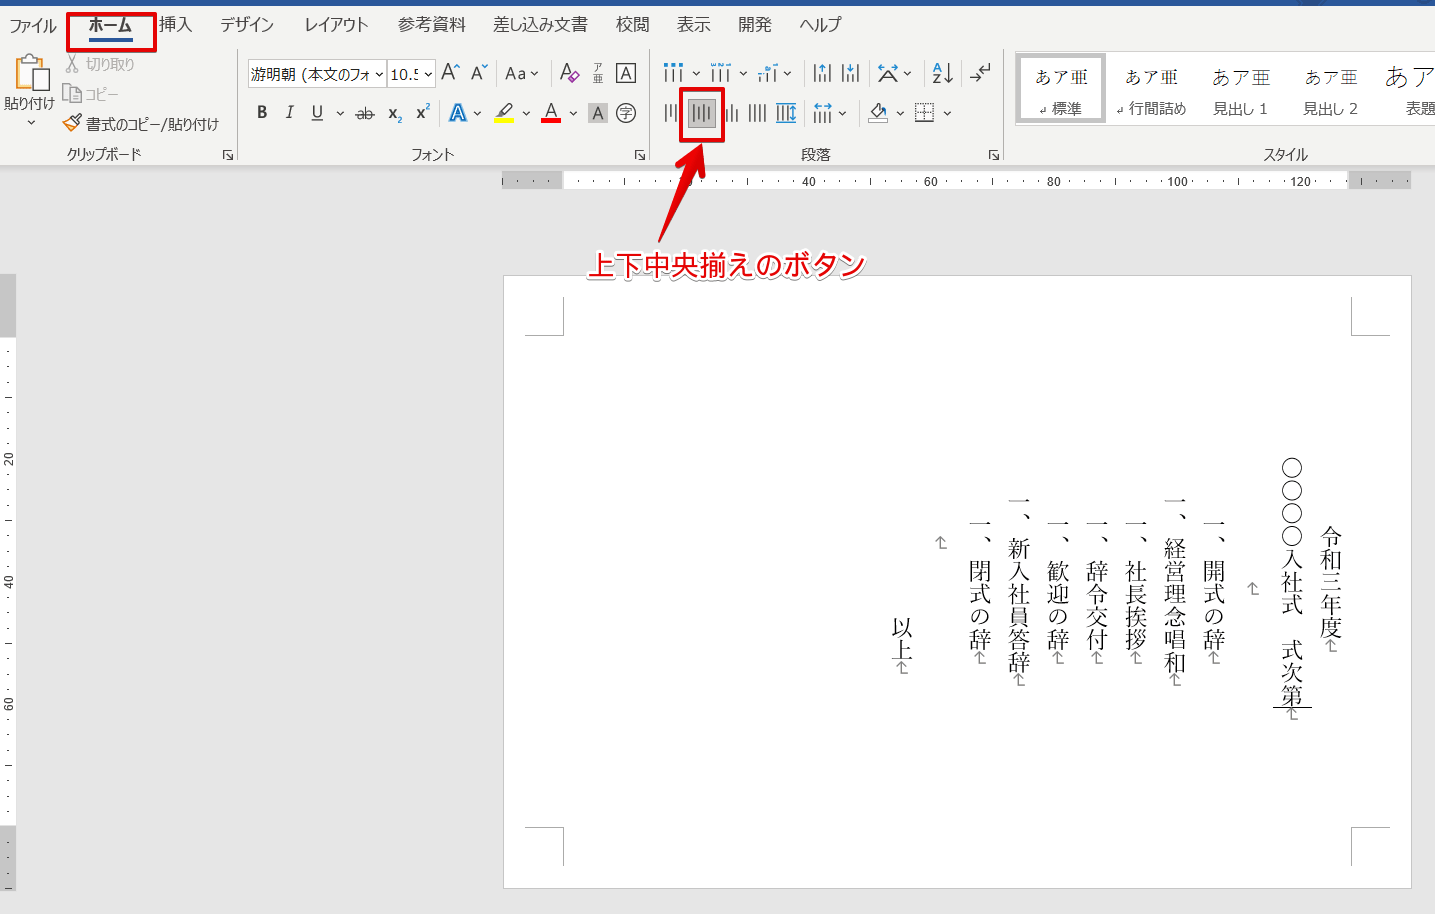The image size is (1435, 914).
Task: Toggle italic (I) formatting
Action: (290, 113)
